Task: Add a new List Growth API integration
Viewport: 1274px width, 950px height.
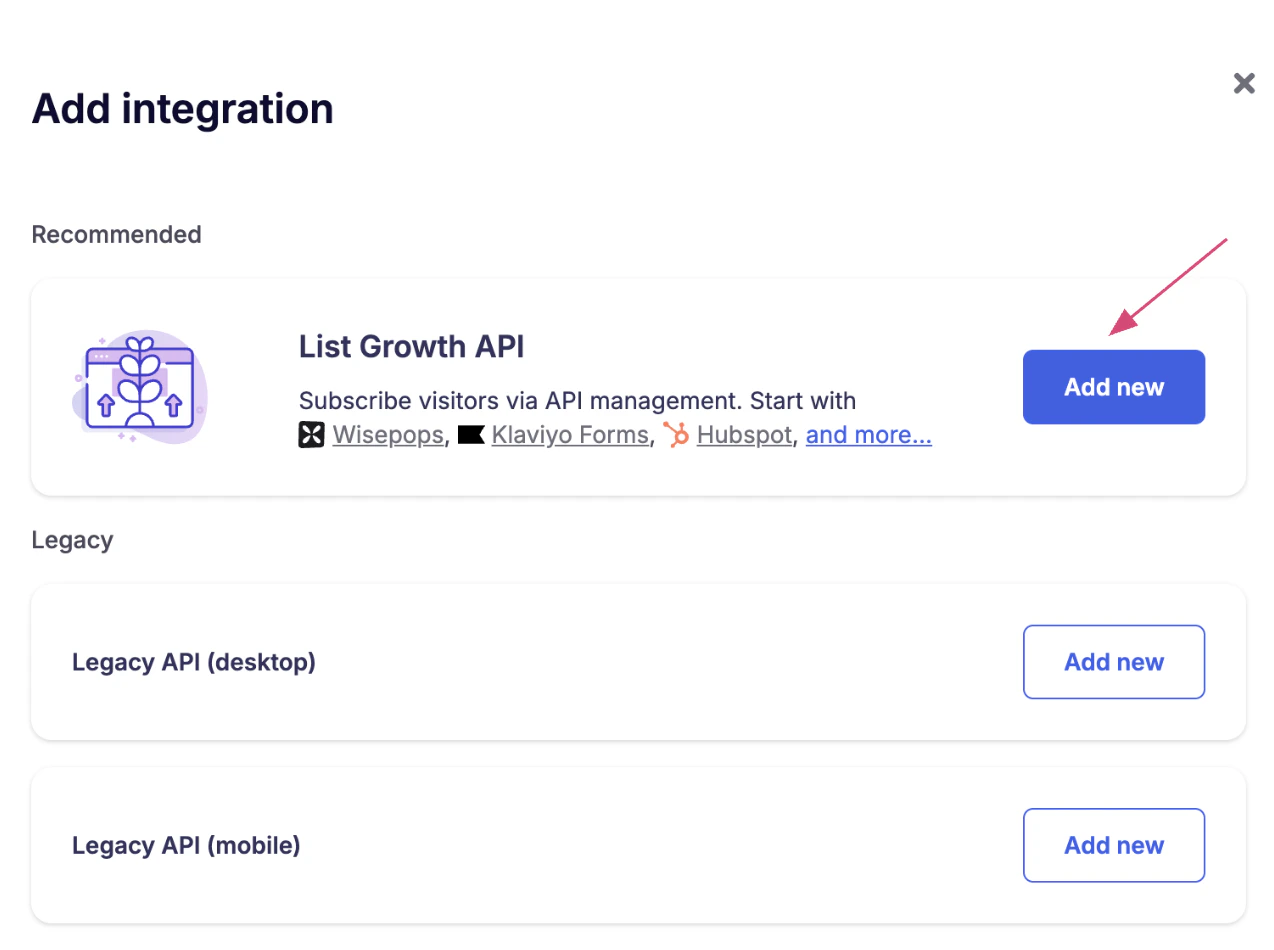Action: 1113,387
